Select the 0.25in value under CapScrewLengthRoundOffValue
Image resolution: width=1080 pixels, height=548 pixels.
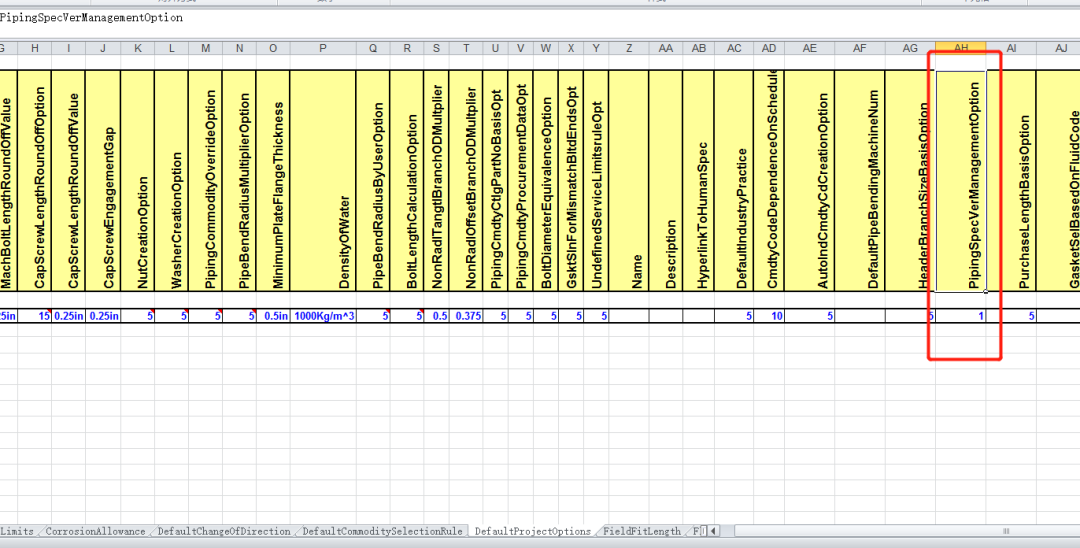coord(69,316)
